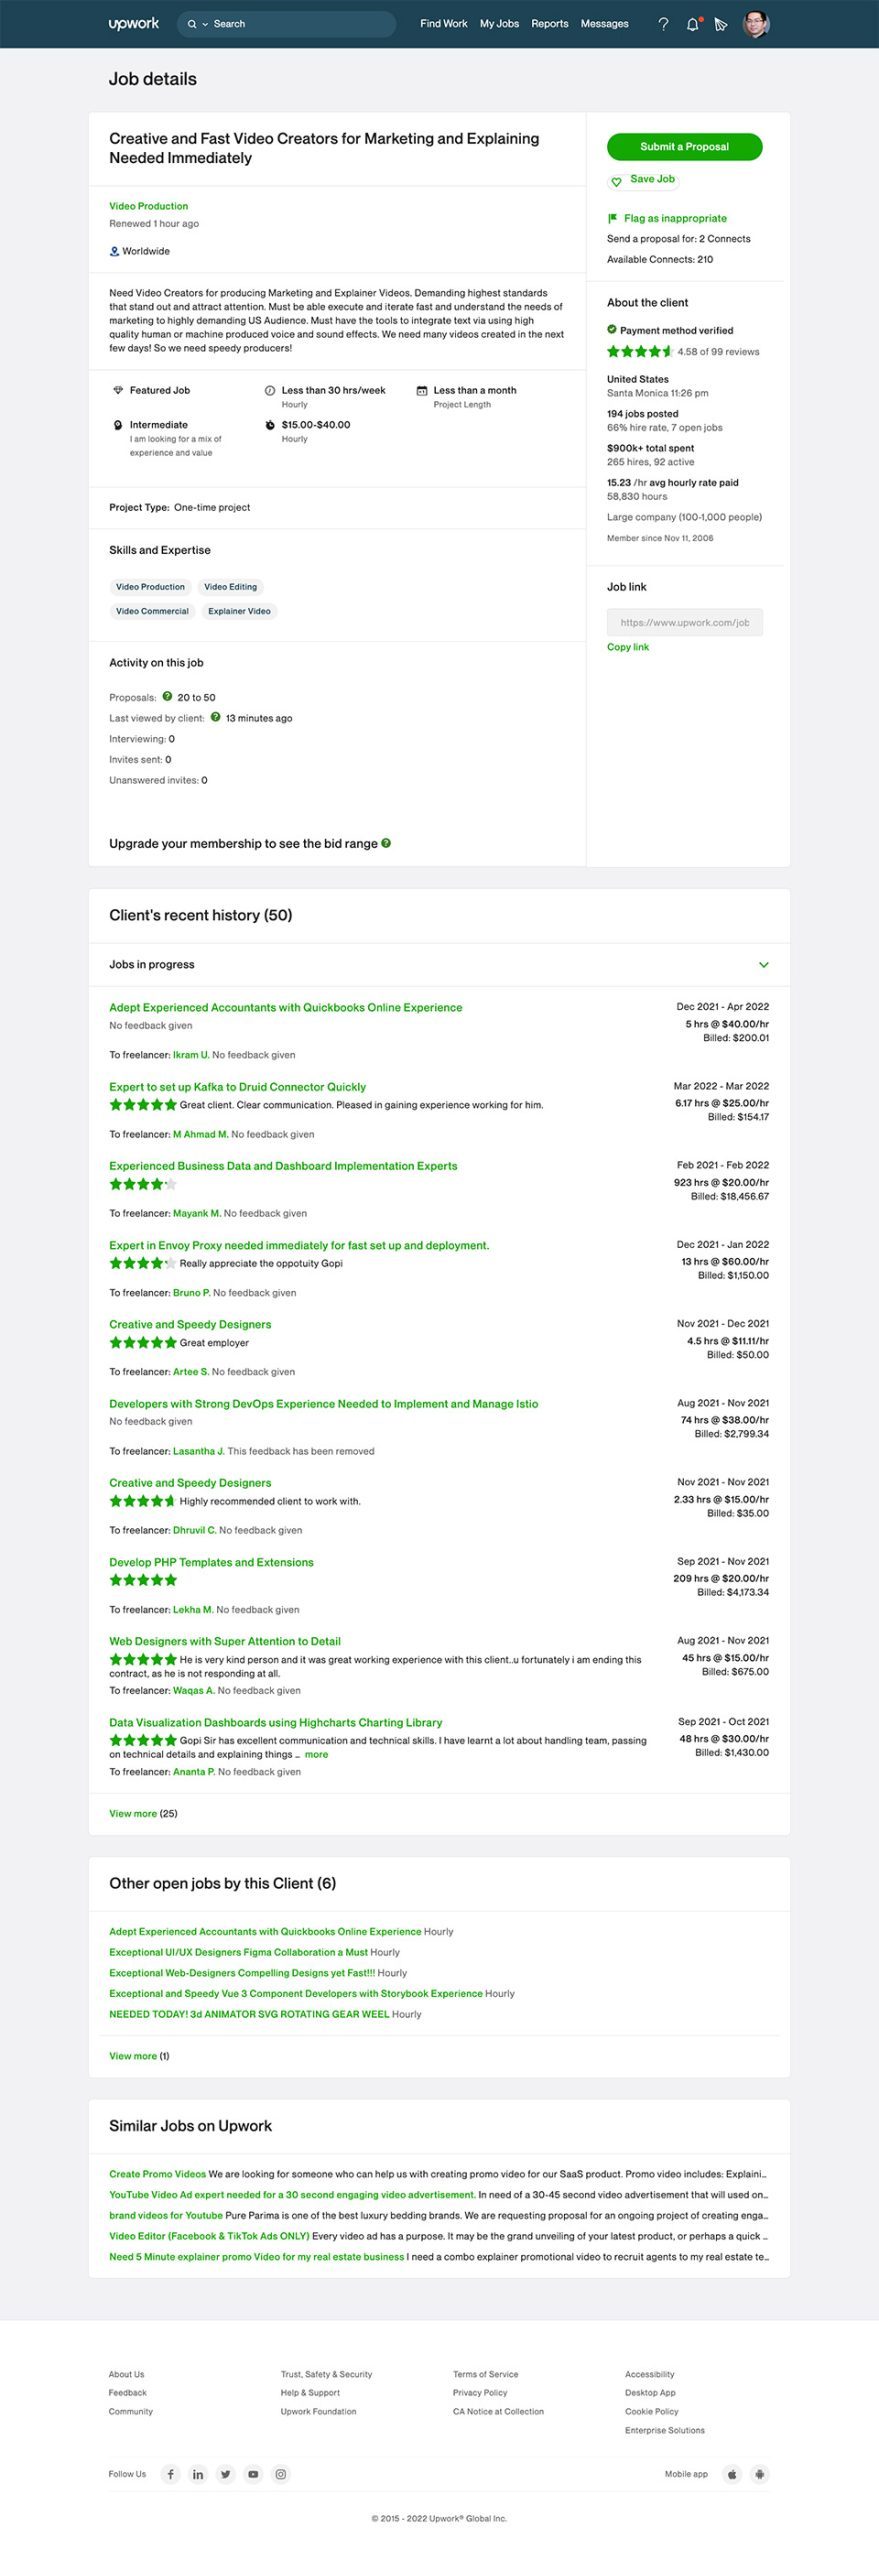Expand the truncated feedback with more

pos(316,1754)
